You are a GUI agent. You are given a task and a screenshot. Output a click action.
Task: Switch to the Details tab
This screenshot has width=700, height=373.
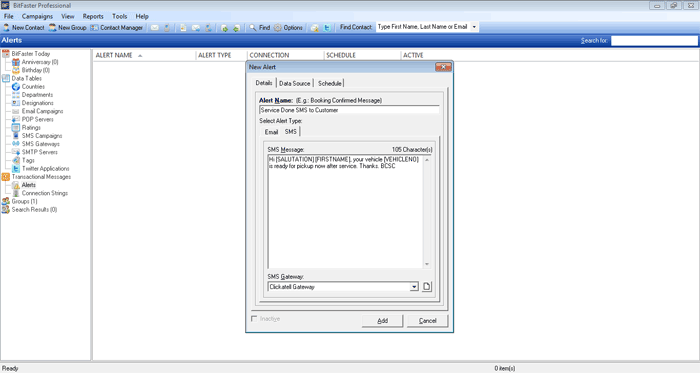[264, 83]
